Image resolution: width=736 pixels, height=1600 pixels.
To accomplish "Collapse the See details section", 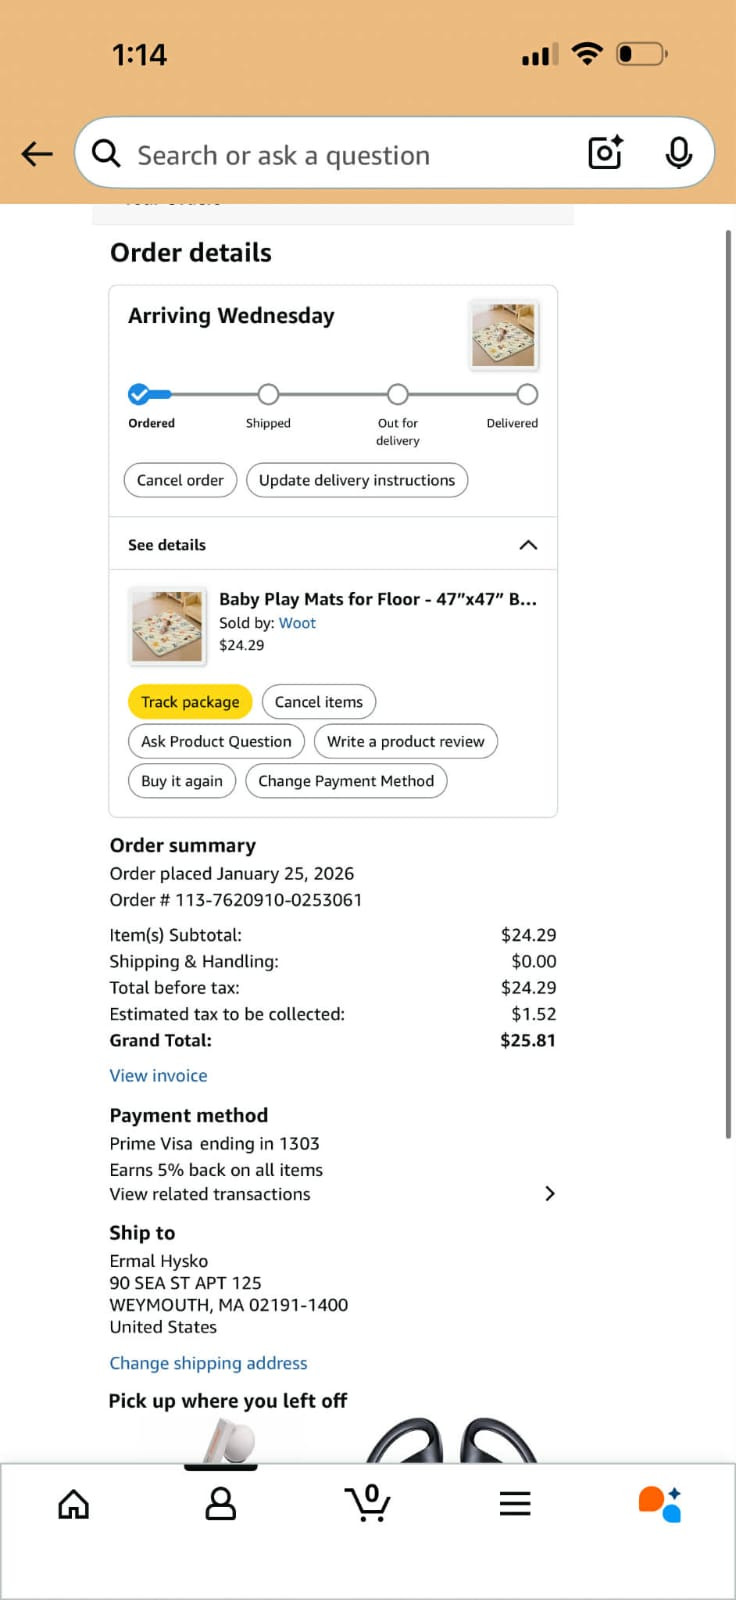I will click(528, 545).
